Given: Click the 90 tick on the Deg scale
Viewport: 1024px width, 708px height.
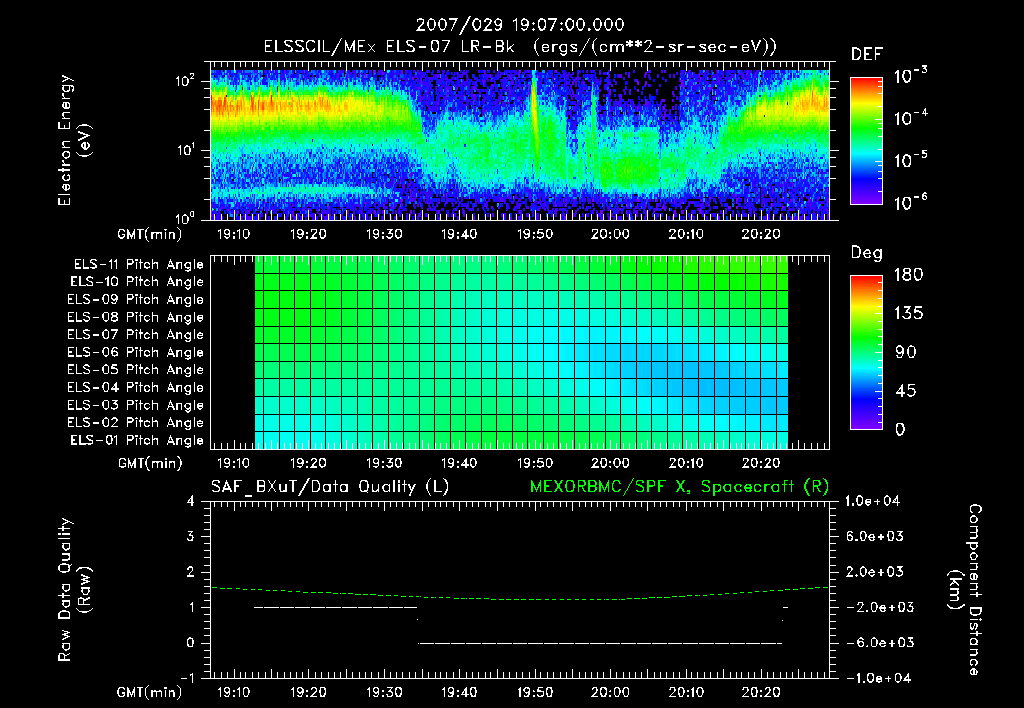Looking at the screenshot, I should pyautogui.click(x=906, y=353).
